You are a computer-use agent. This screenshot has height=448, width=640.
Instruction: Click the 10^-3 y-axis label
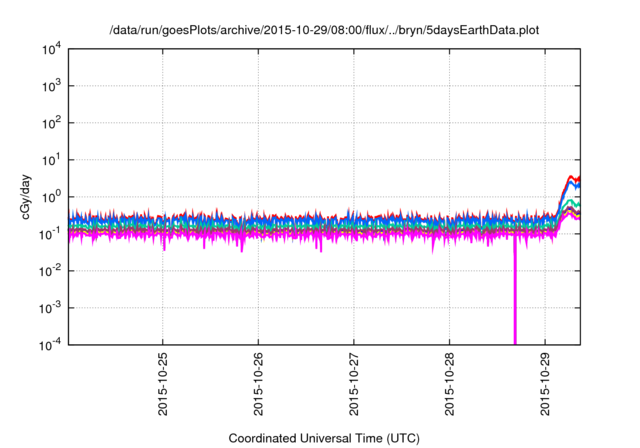click(51, 308)
